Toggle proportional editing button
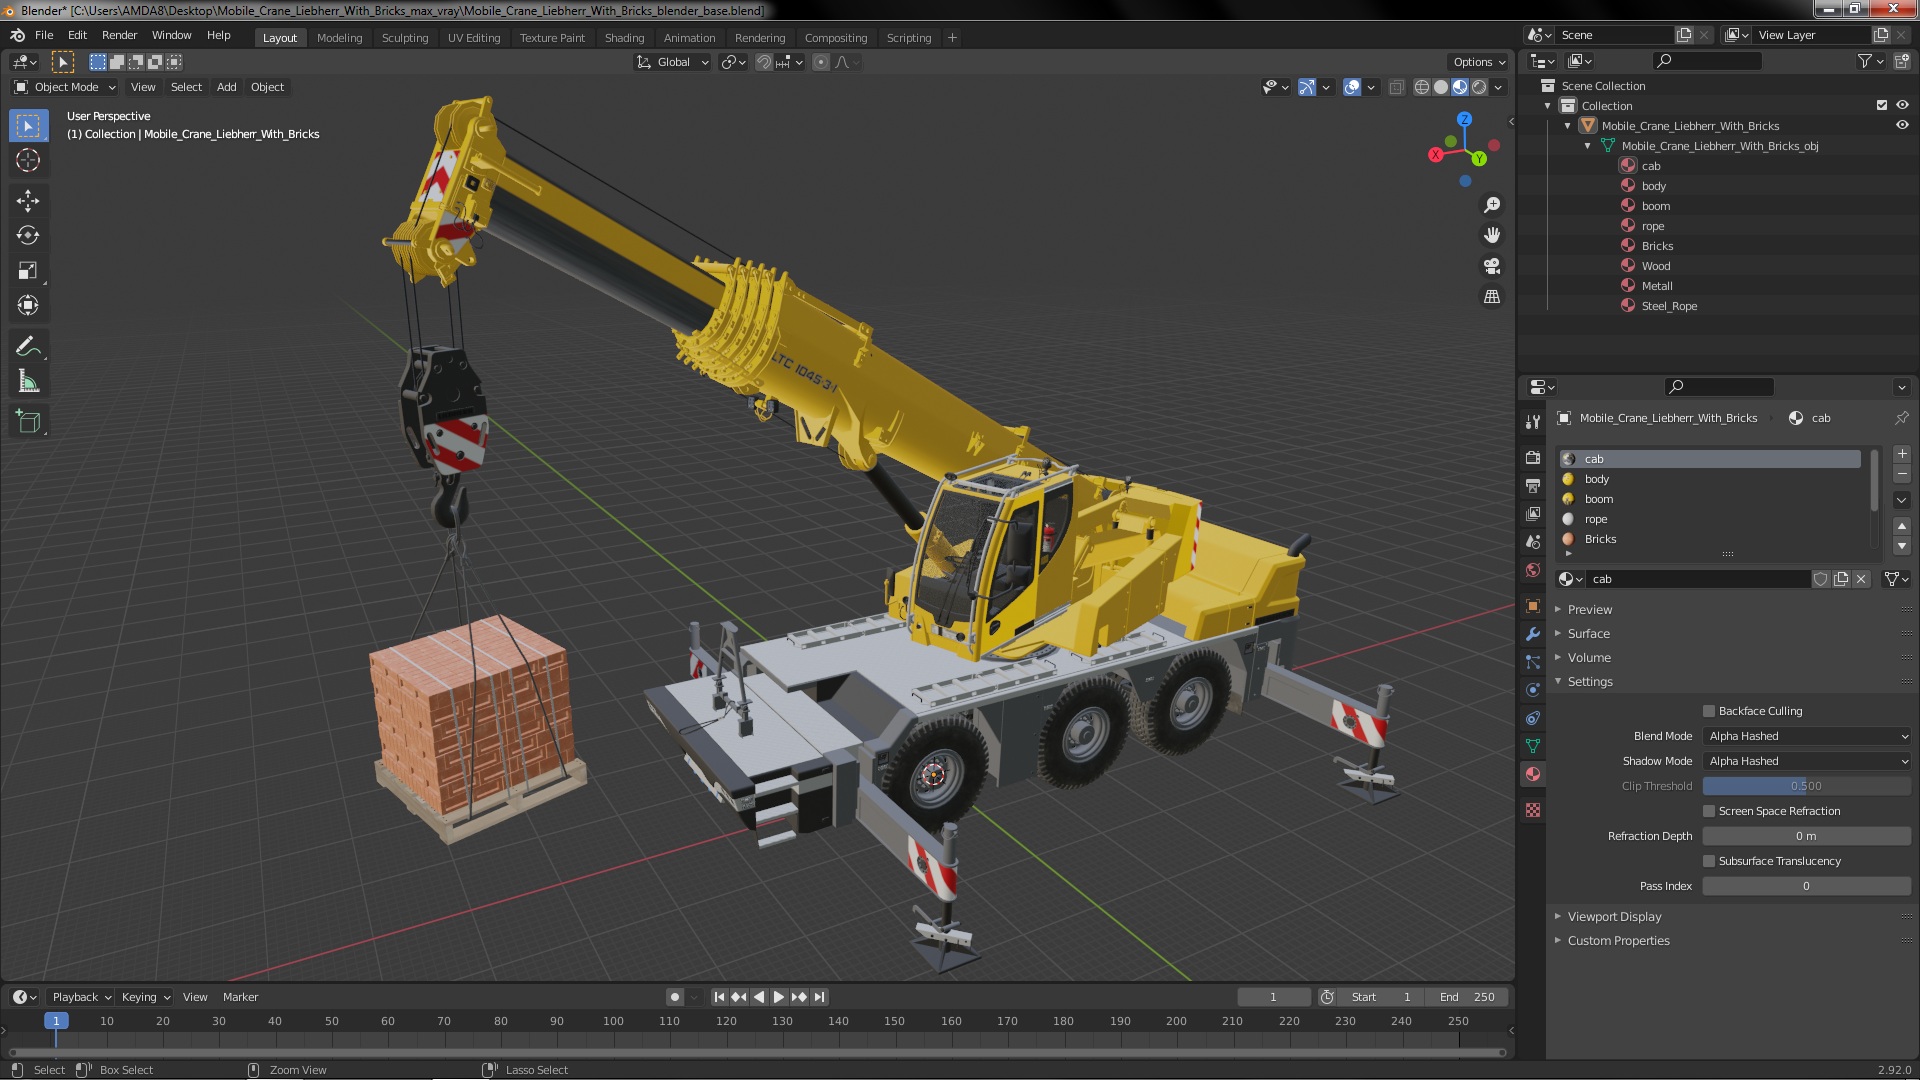Screen dimensions: 1920x1080 click(820, 62)
